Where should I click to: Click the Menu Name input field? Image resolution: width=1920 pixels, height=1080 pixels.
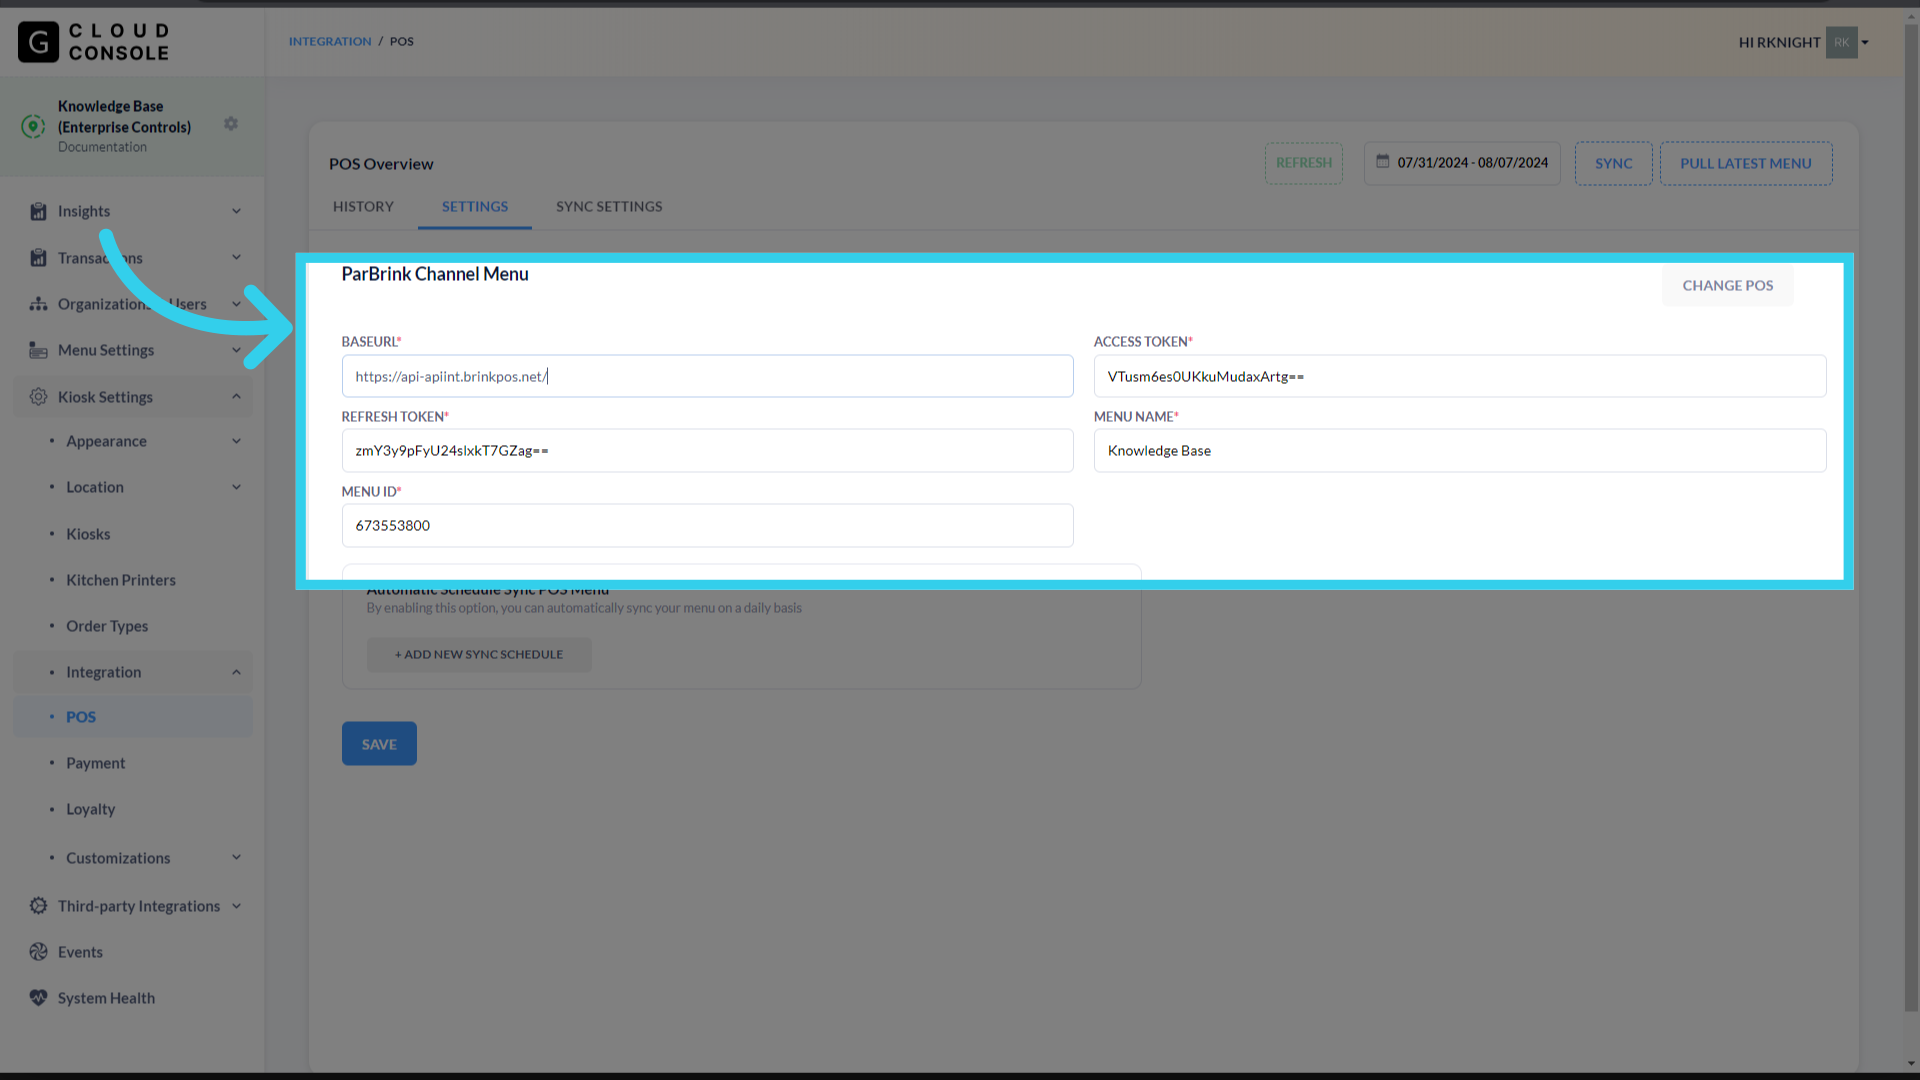(1460, 451)
